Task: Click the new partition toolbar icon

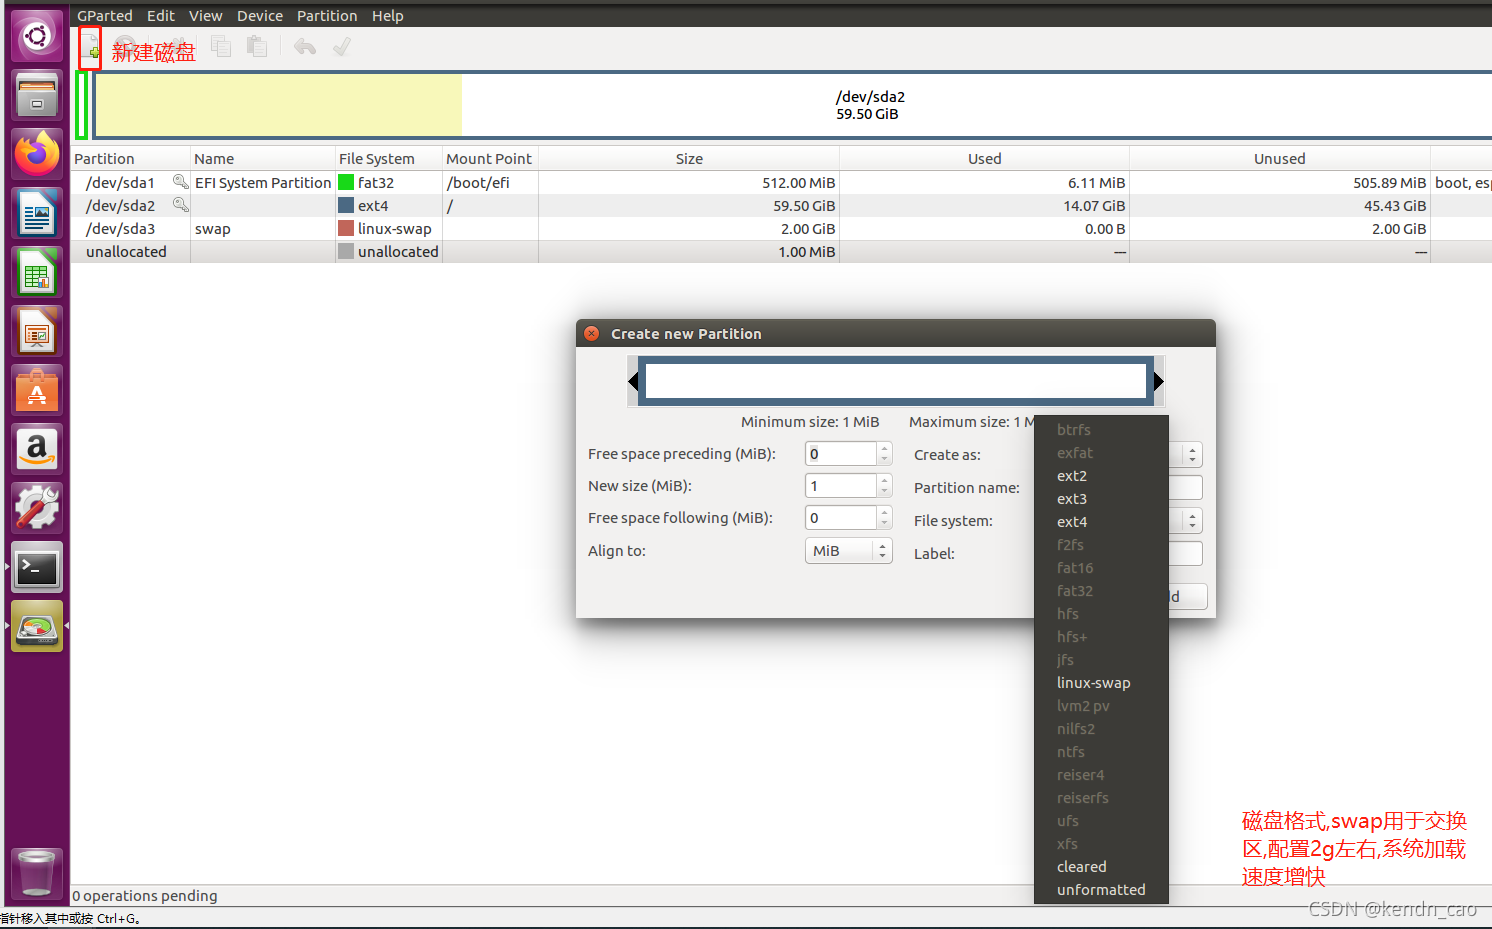Action: click(91, 47)
